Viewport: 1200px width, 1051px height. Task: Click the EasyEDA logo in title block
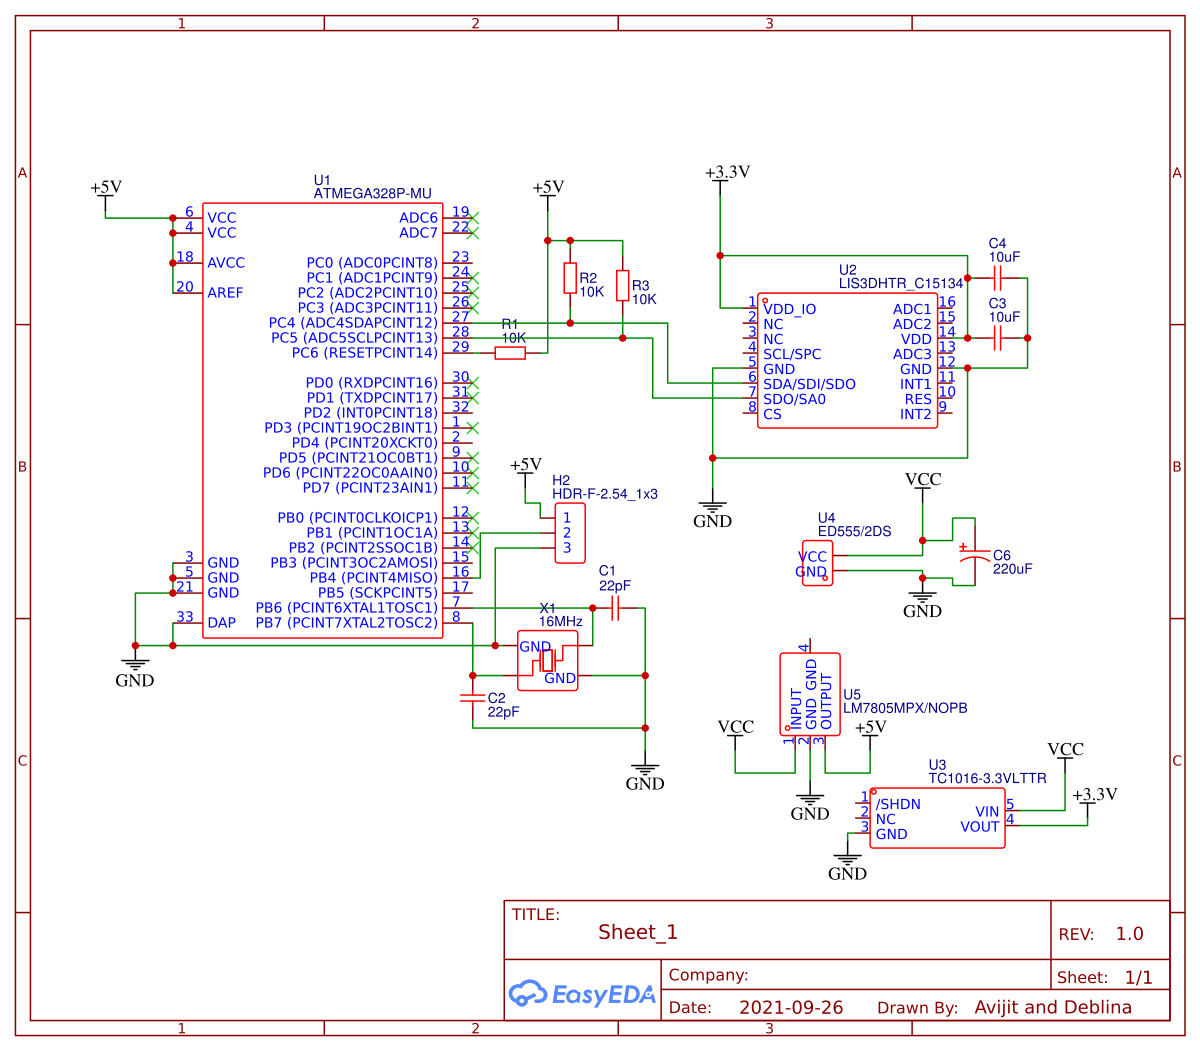coord(582,994)
